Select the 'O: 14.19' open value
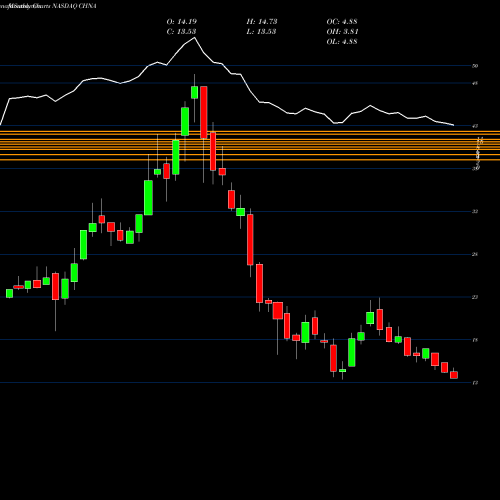Viewport: 500px width, 500px height. [182, 22]
